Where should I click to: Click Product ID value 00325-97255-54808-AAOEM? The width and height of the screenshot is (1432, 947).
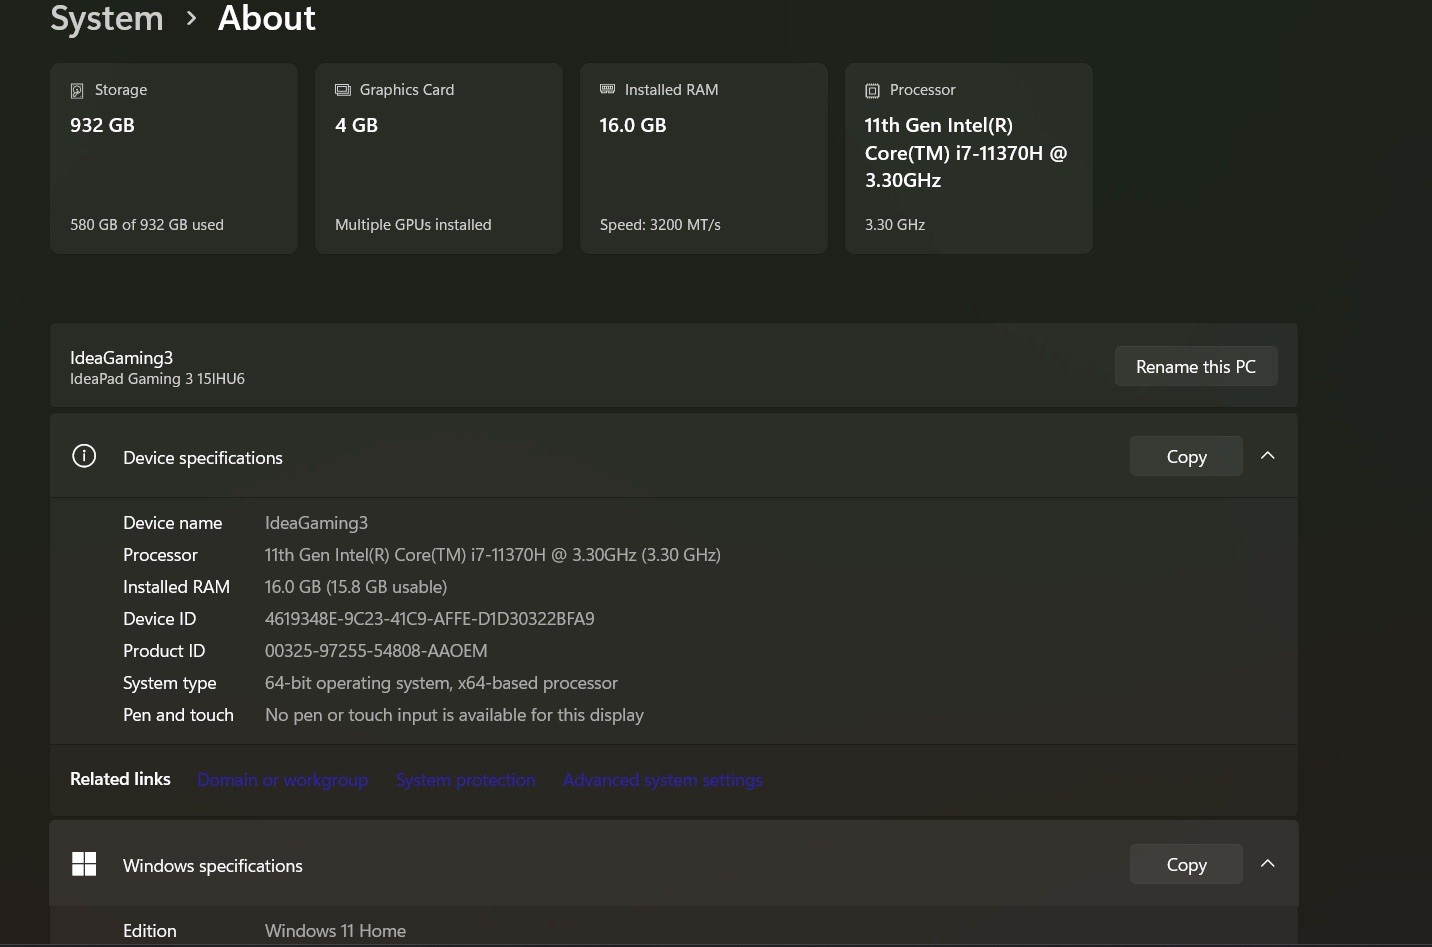tap(376, 651)
